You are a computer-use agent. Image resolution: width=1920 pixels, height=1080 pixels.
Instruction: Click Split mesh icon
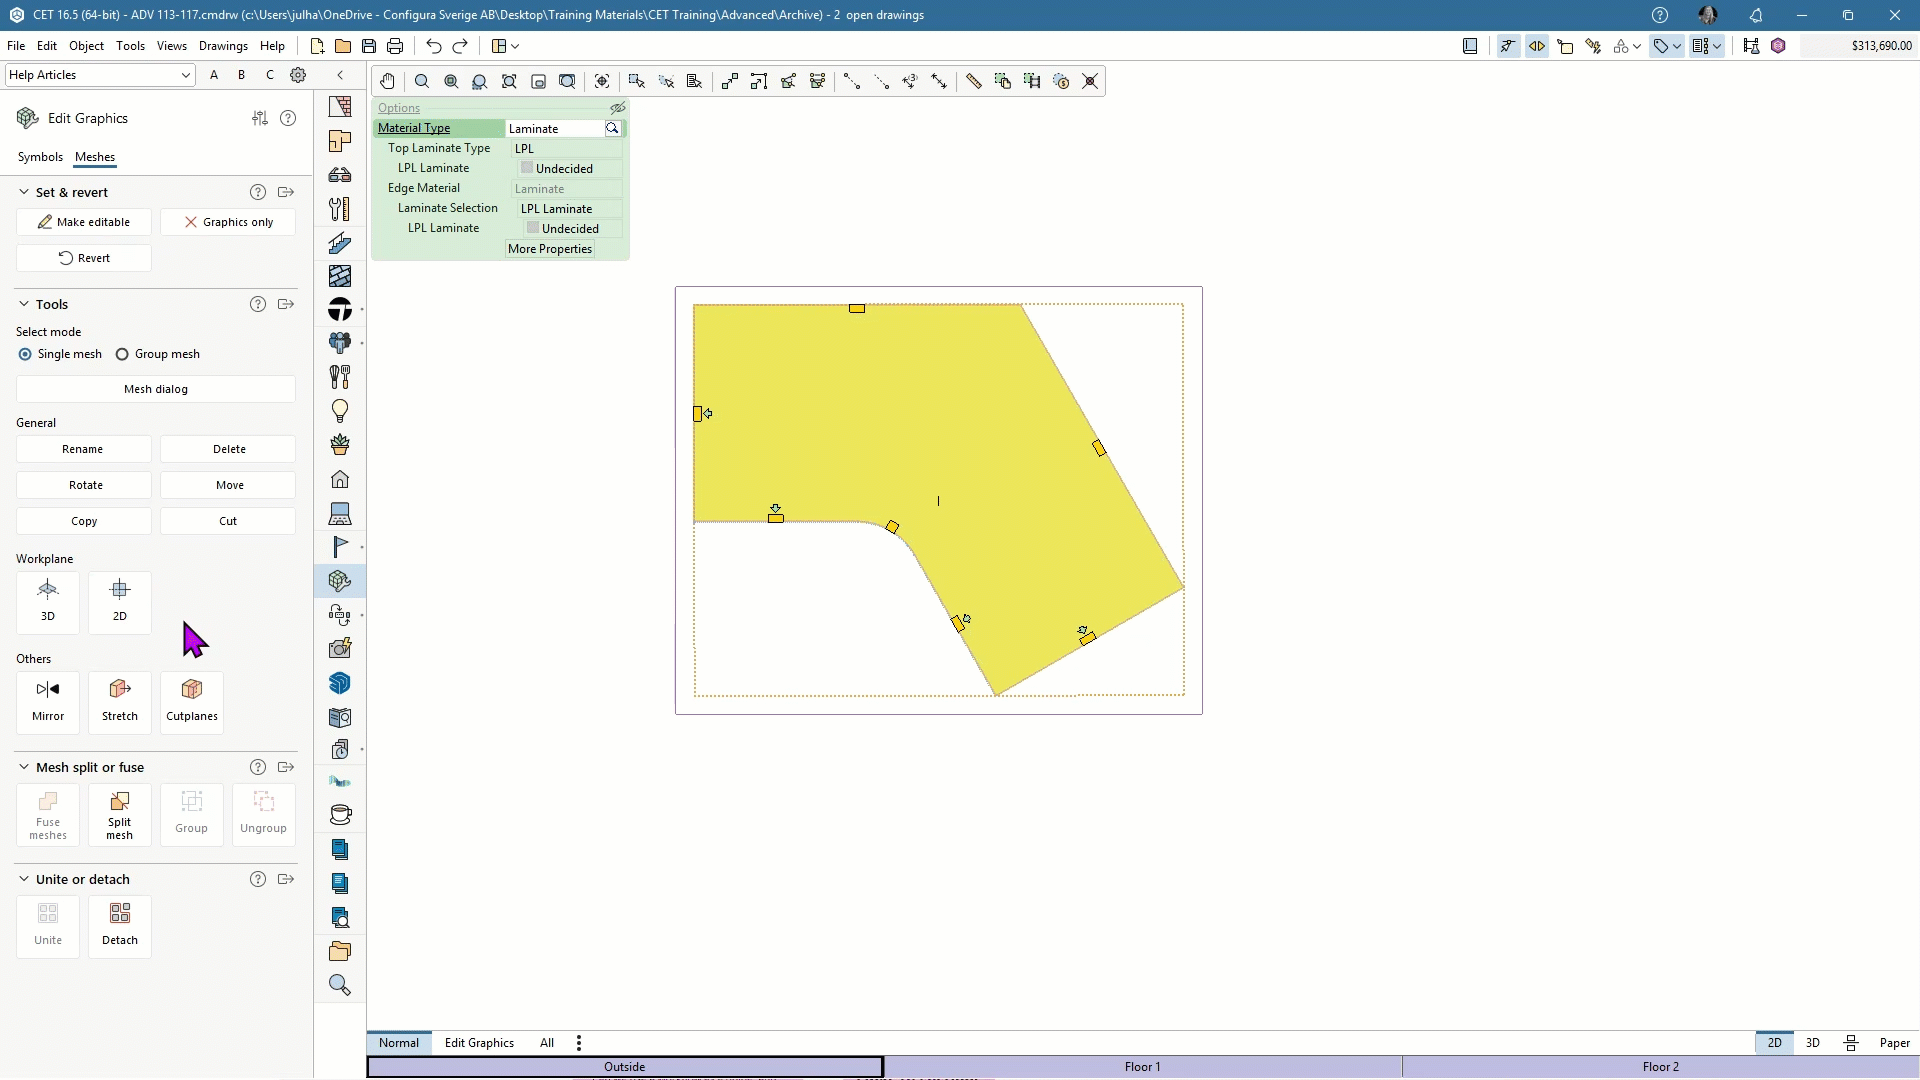(120, 815)
